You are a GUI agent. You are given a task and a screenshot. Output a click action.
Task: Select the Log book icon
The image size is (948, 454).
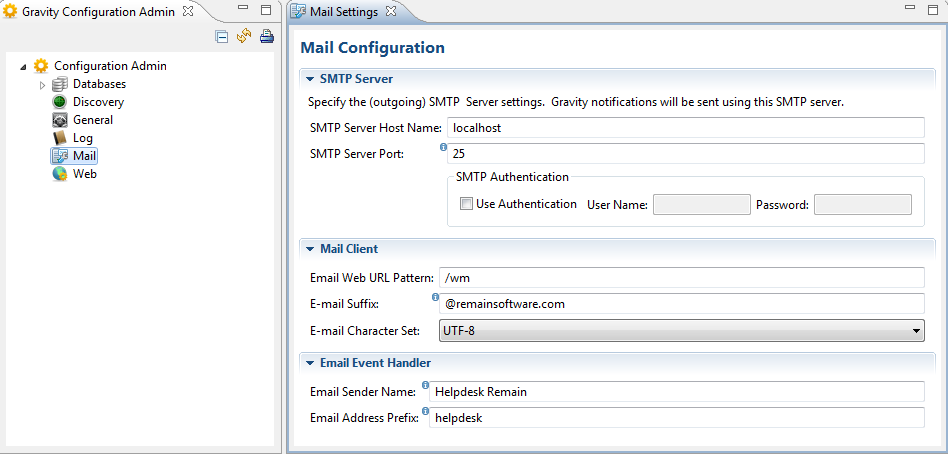59,138
